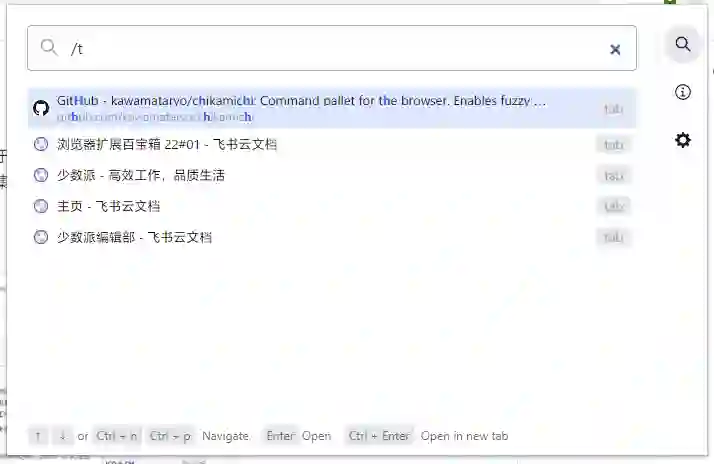Click the magnifier icon inside search box
Viewport: 714px width, 464px height.
tap(49, 47)
